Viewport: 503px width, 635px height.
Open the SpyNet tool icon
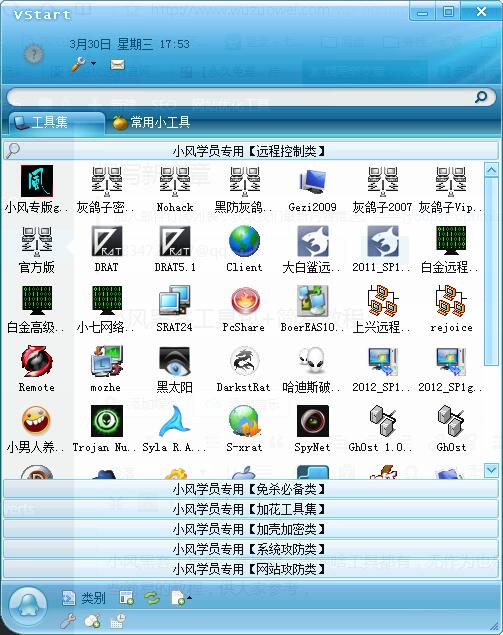[x=312, y=421]
